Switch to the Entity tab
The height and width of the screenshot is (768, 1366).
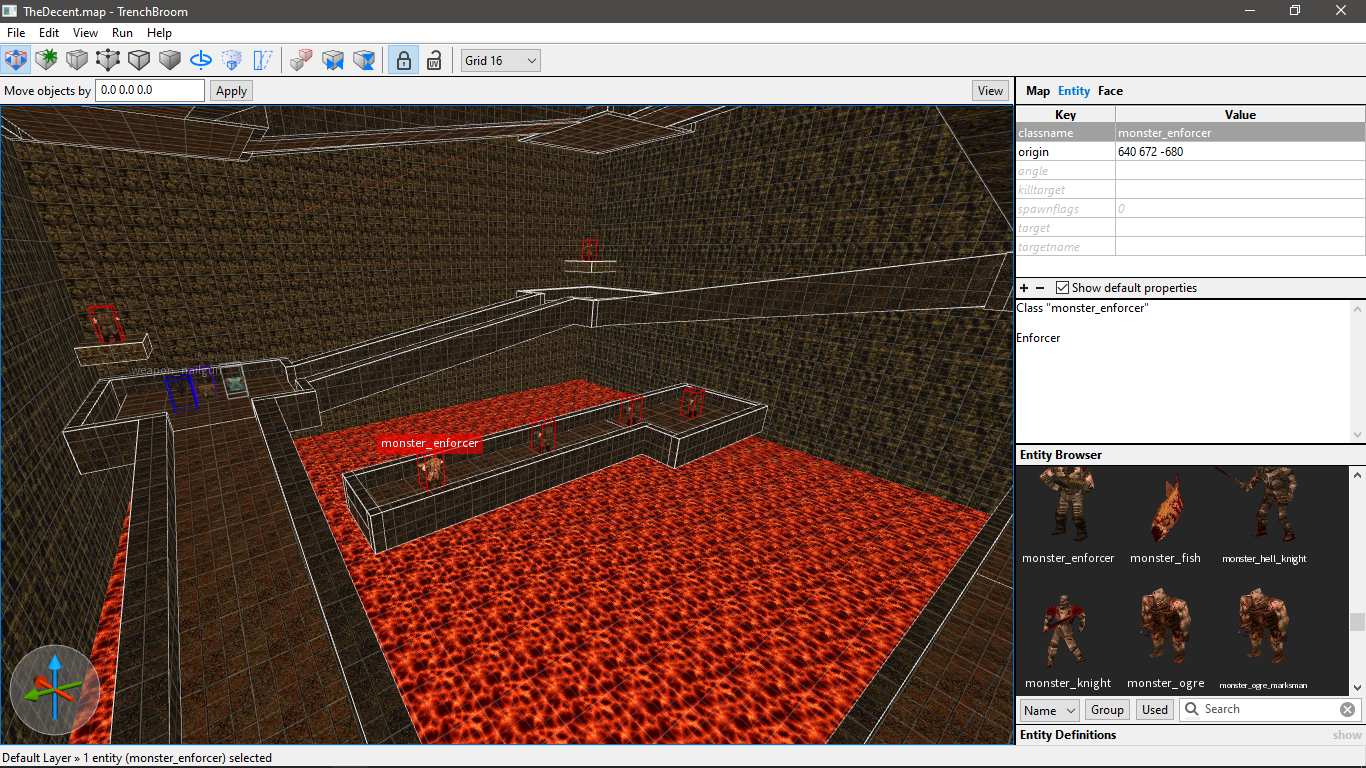click(x=1074, y=91)
